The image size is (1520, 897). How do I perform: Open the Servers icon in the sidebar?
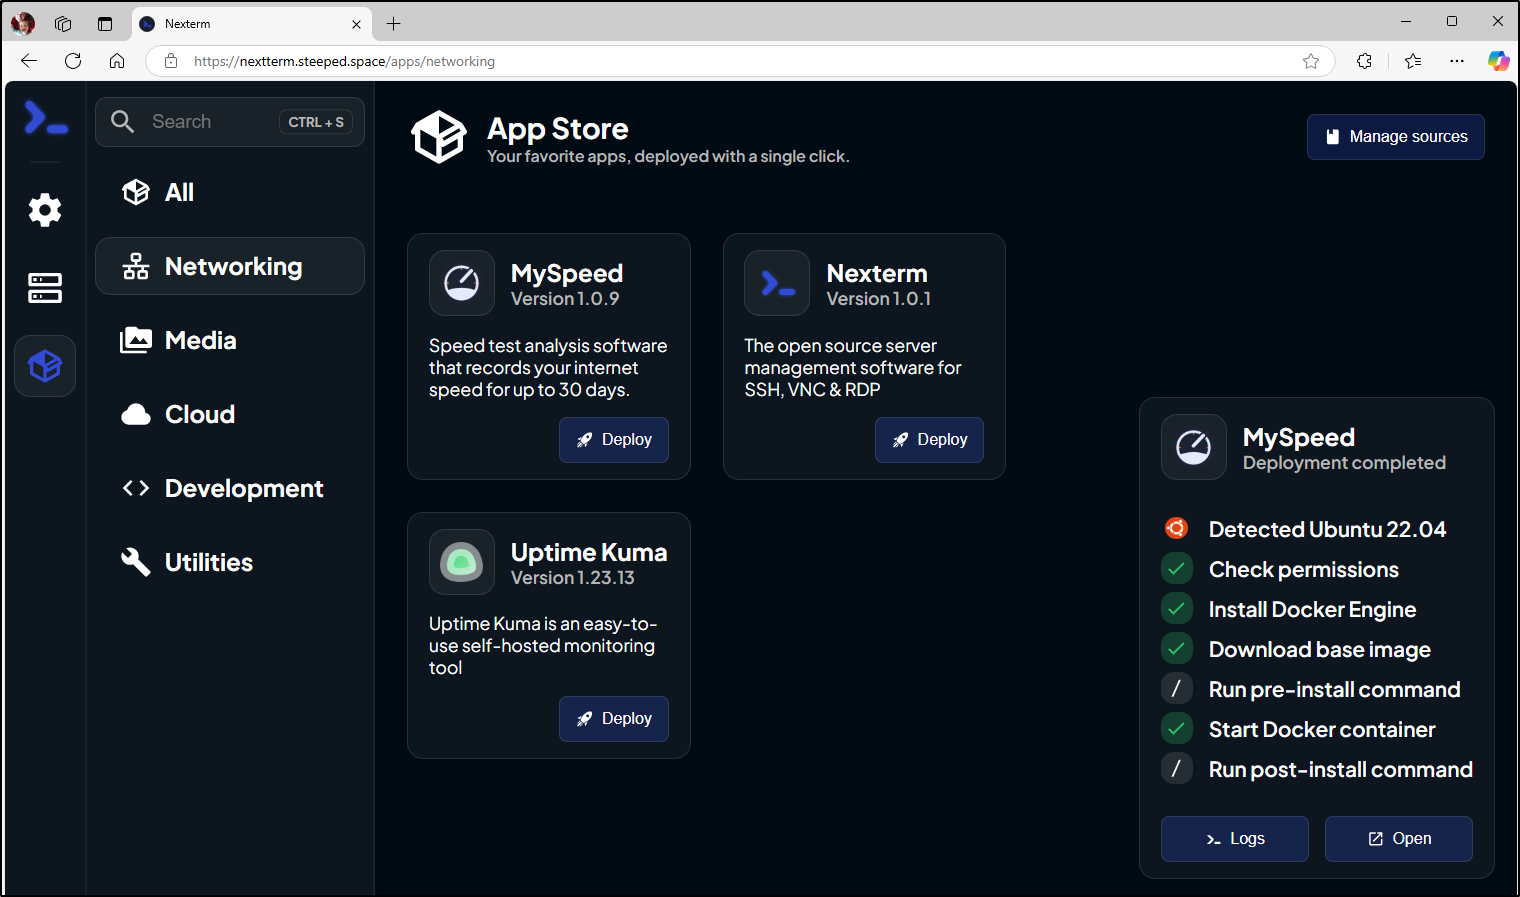coord(45,288)
